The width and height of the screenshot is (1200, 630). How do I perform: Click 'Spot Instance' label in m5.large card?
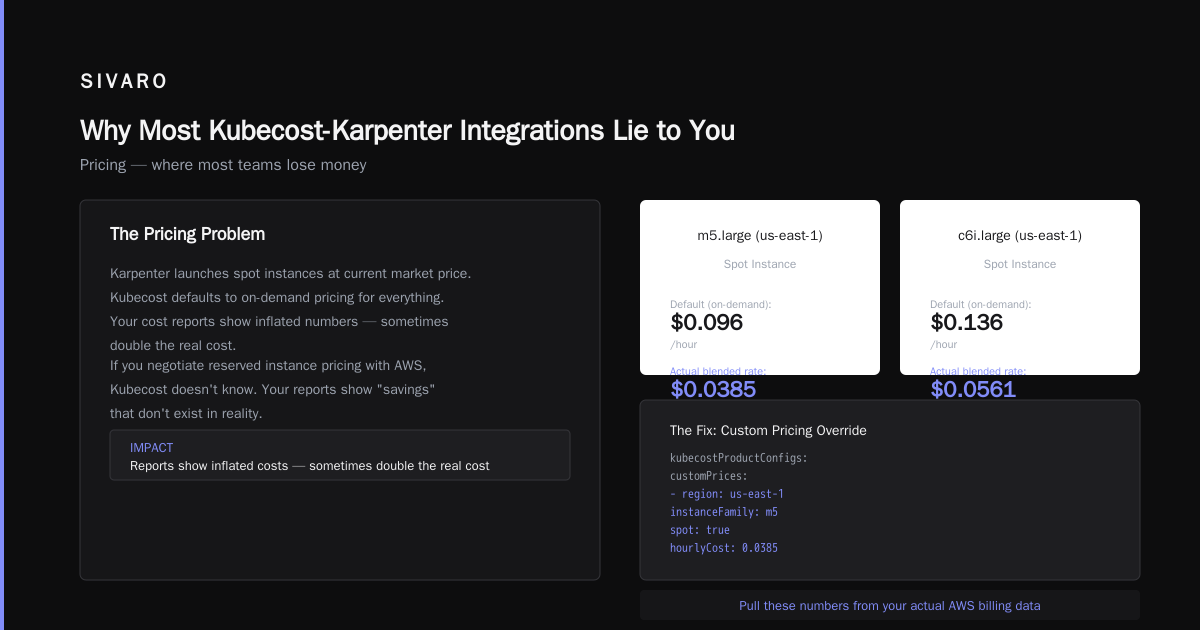(760, 264)
